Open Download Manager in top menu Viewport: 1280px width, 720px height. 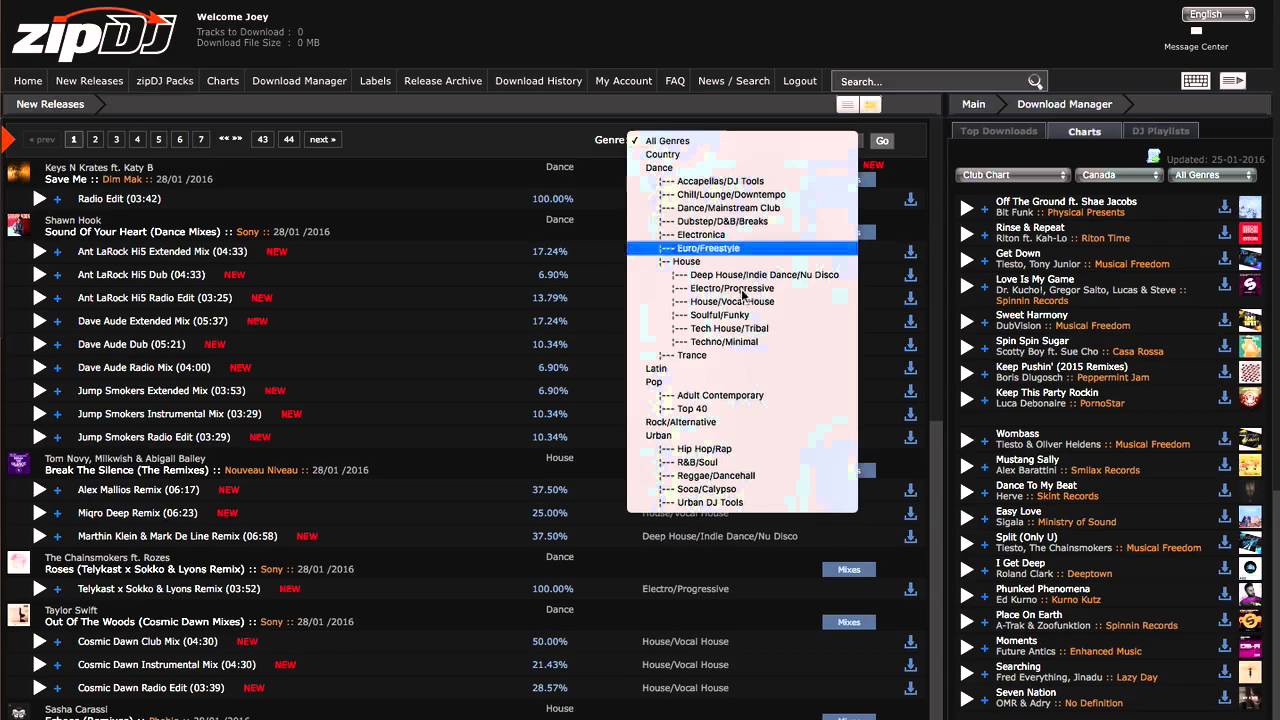point(299,81)
